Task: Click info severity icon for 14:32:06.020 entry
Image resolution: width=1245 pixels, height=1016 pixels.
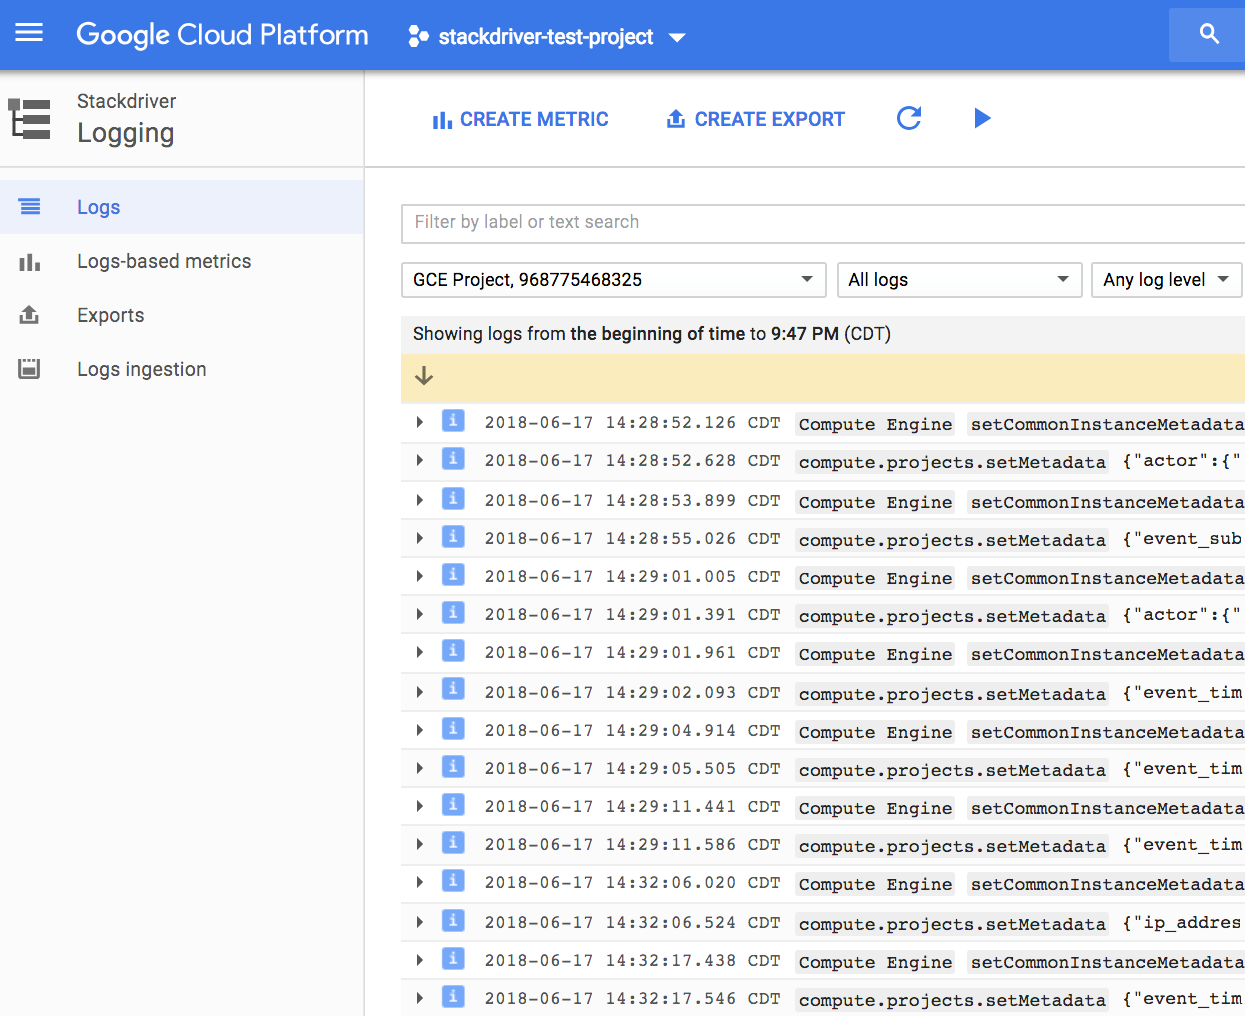Action: [453, 881]
